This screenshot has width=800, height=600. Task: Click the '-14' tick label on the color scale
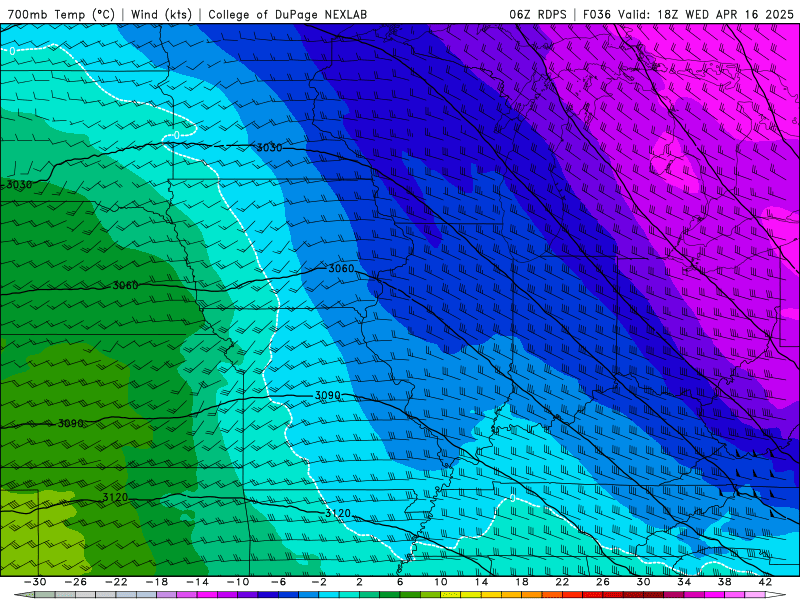point(197,582)
